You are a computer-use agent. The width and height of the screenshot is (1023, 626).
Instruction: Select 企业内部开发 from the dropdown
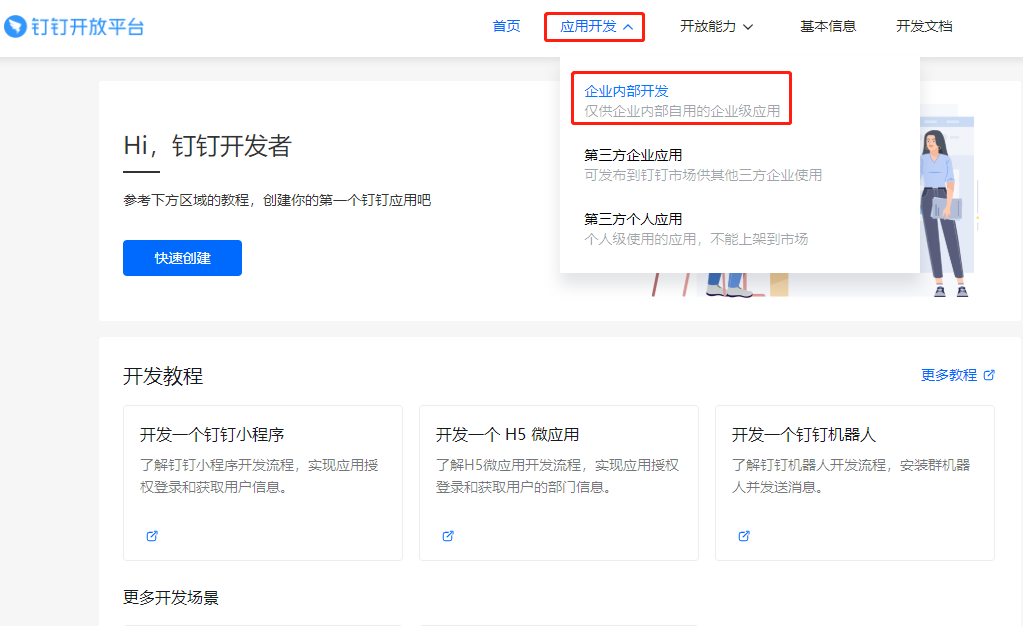pyautogui.click(x=626, y=91)
